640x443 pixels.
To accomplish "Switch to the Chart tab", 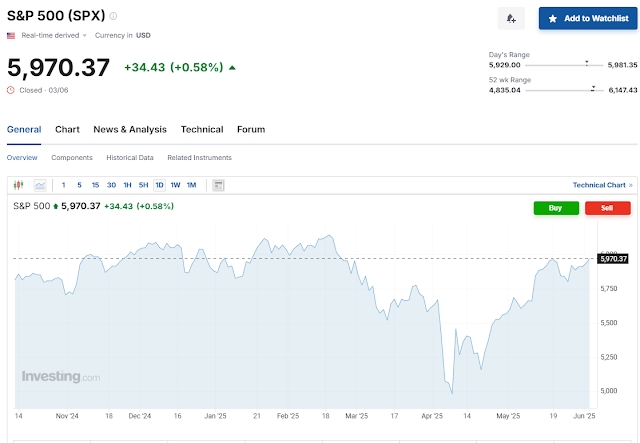I will [x=67, y=129].
